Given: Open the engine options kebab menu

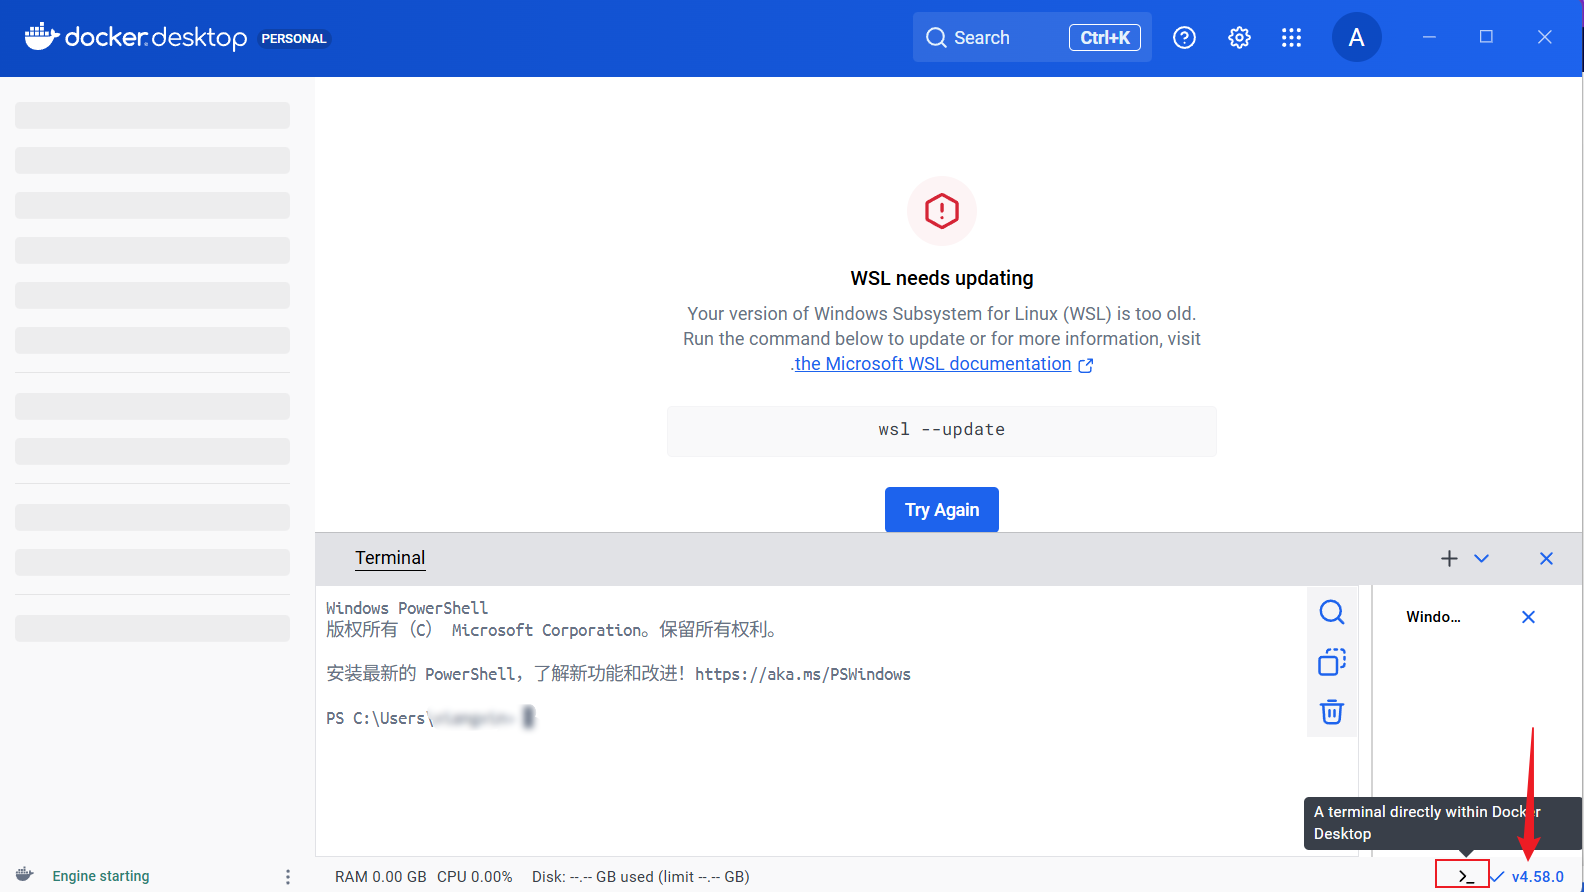Looking at the screenshot, I should 288,876.
